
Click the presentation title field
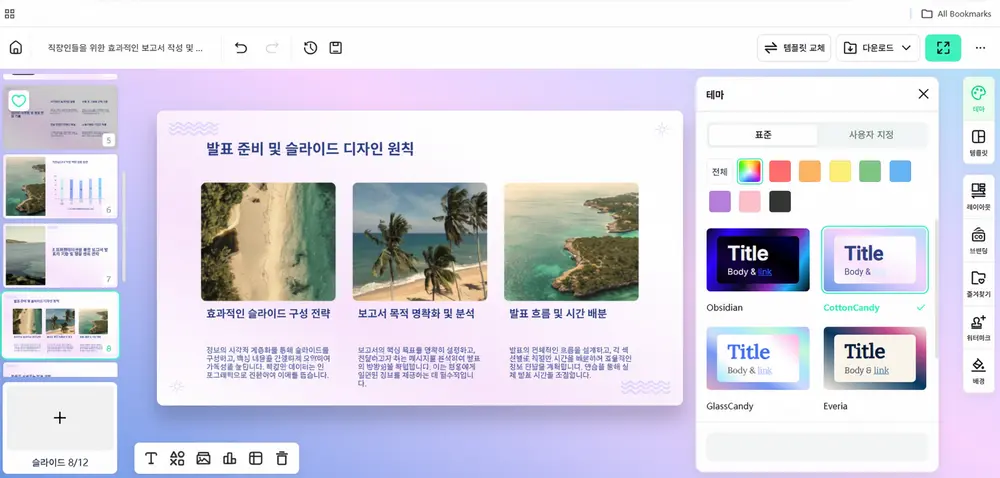(x=126, y=48)
